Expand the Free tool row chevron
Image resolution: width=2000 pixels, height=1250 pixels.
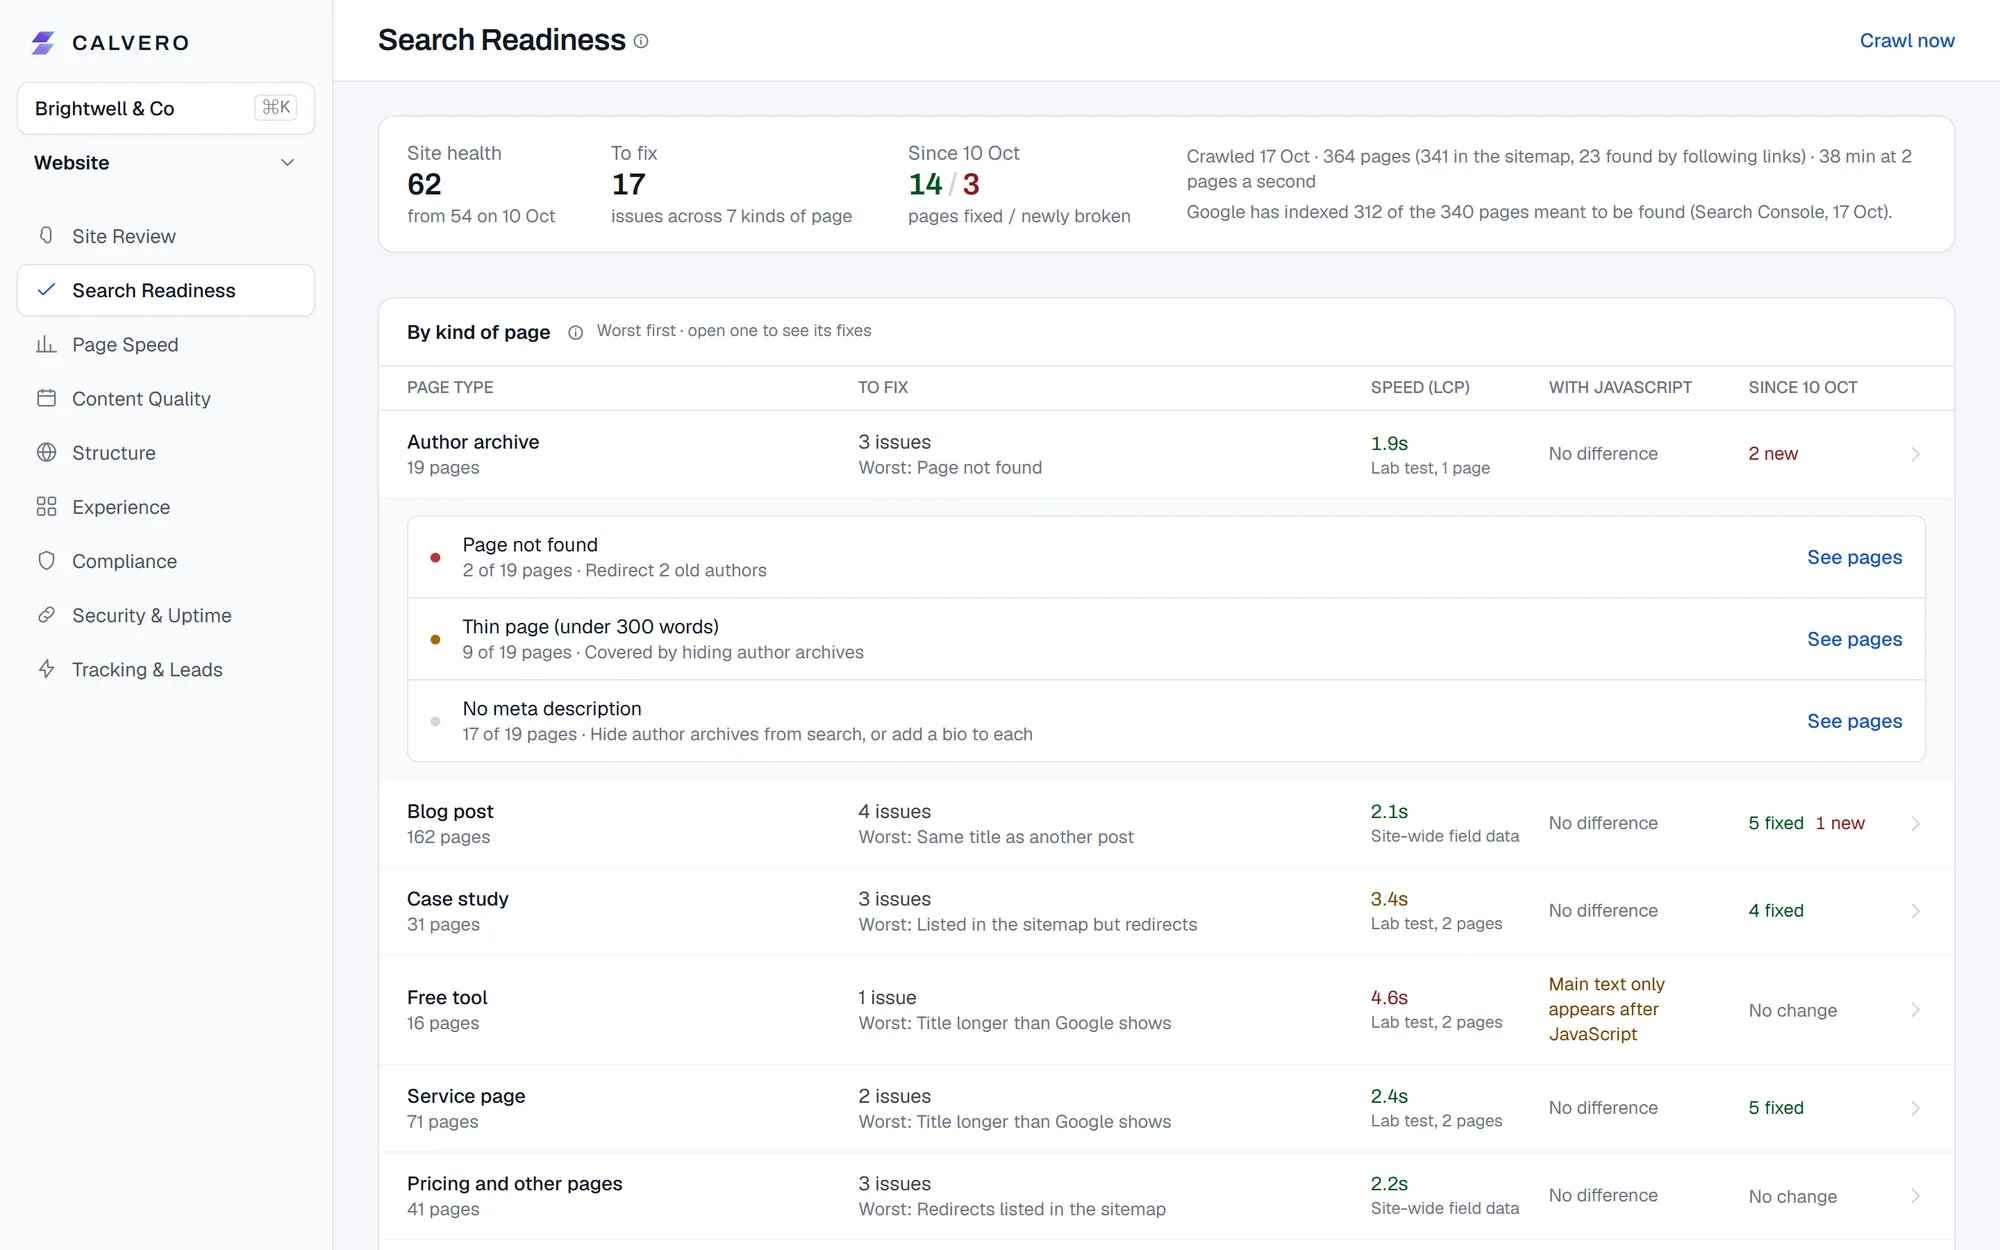pos(1915,1010)
